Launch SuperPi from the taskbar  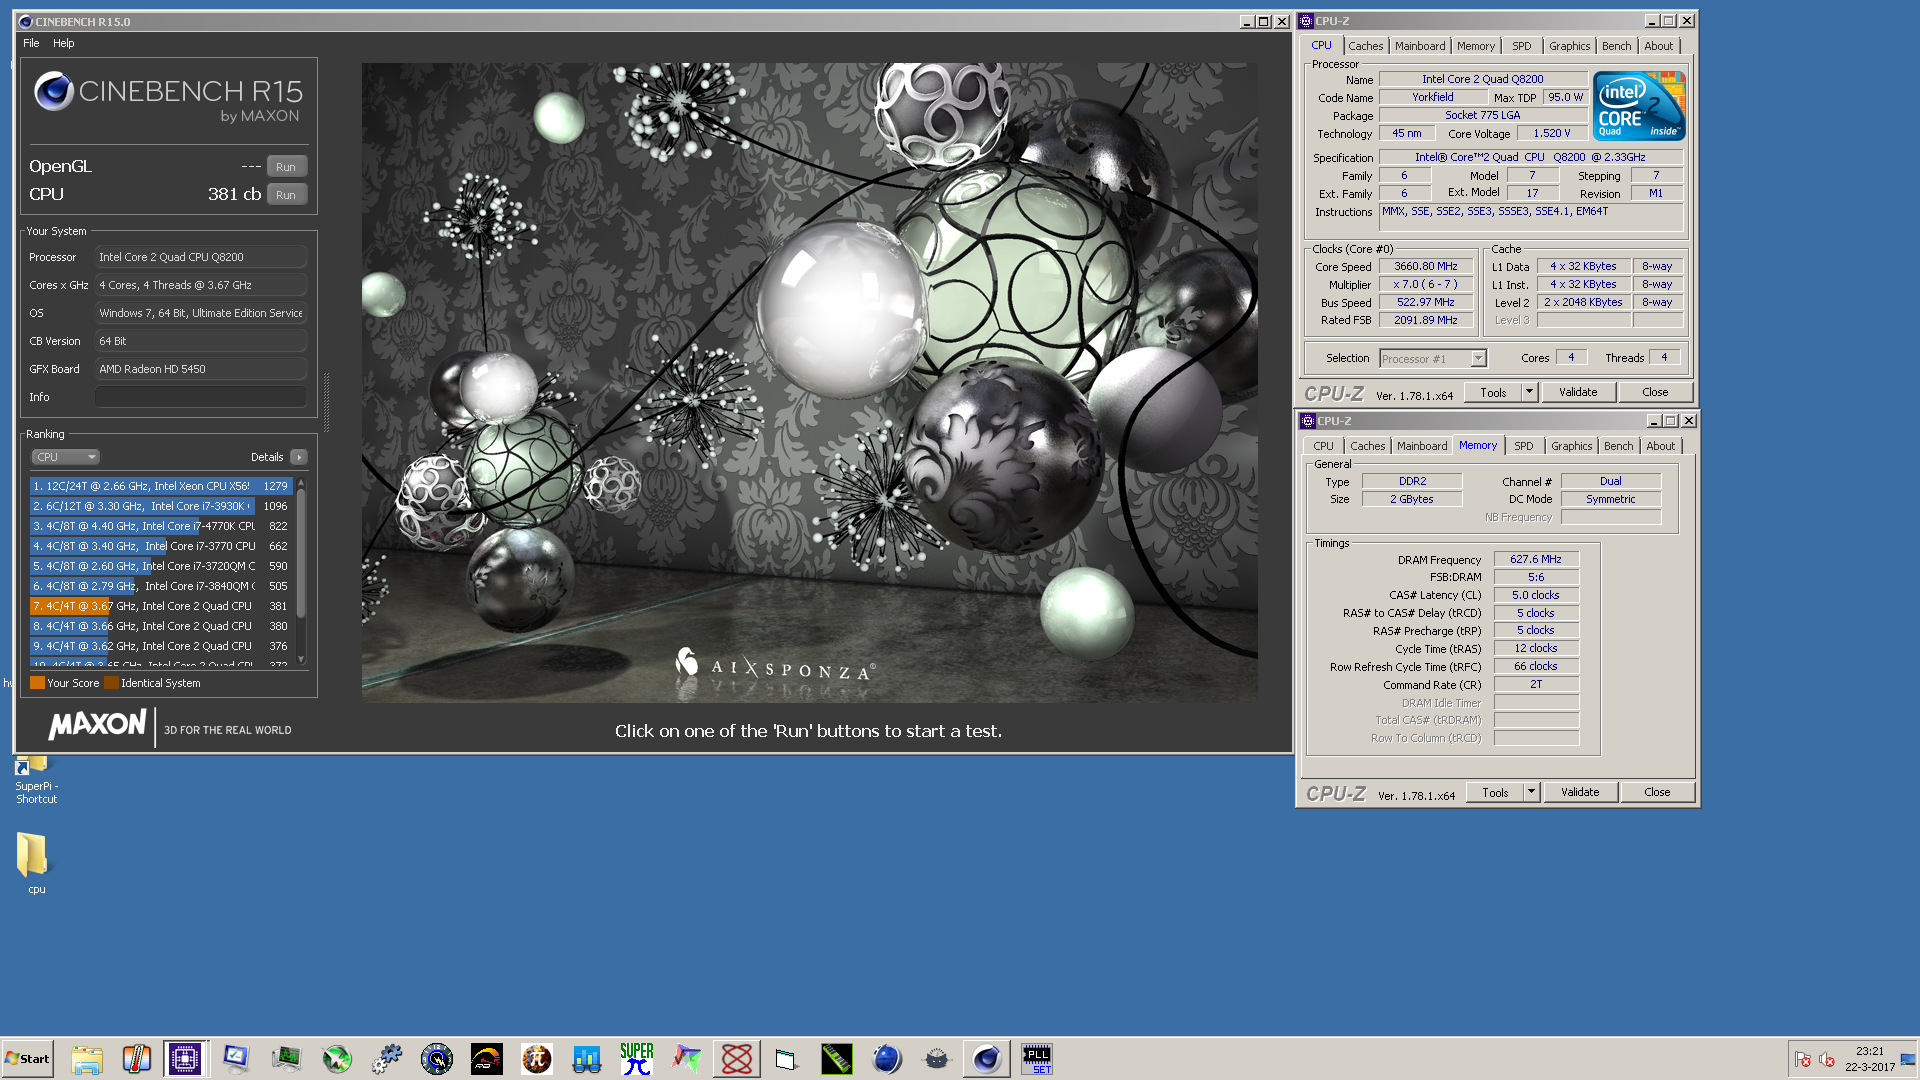tap(637, 1059)
